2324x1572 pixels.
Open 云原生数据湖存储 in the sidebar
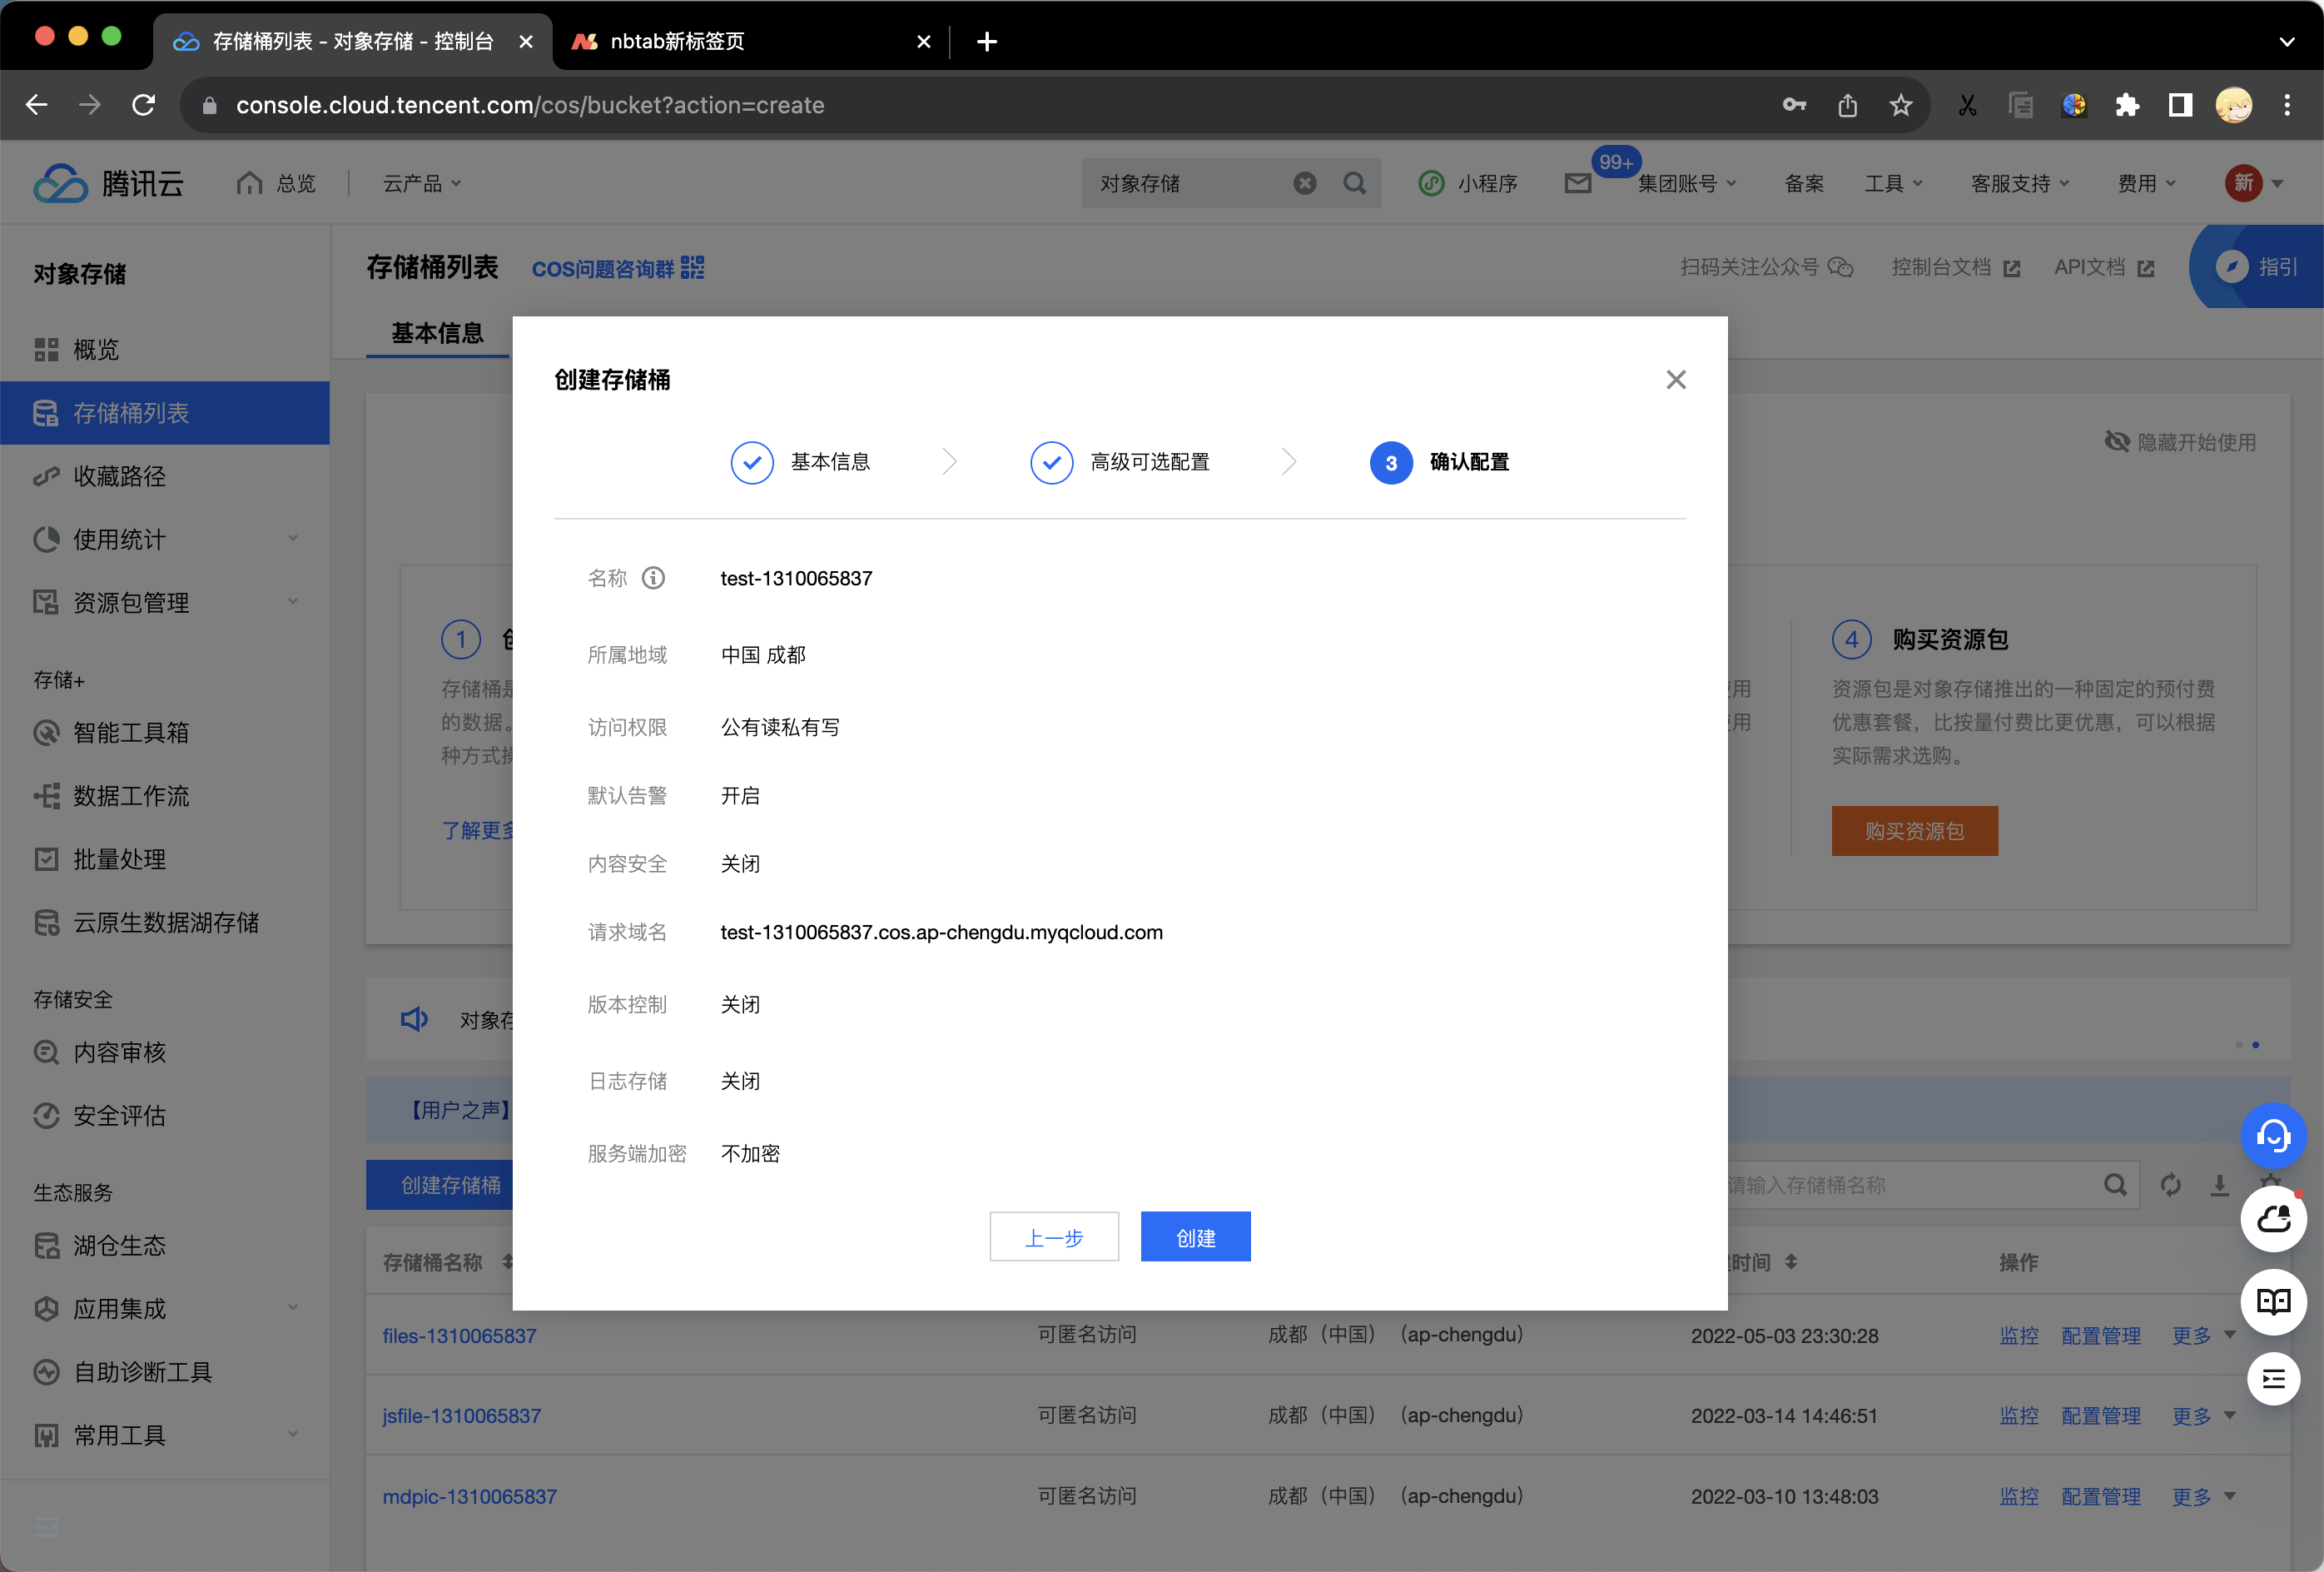165,922
